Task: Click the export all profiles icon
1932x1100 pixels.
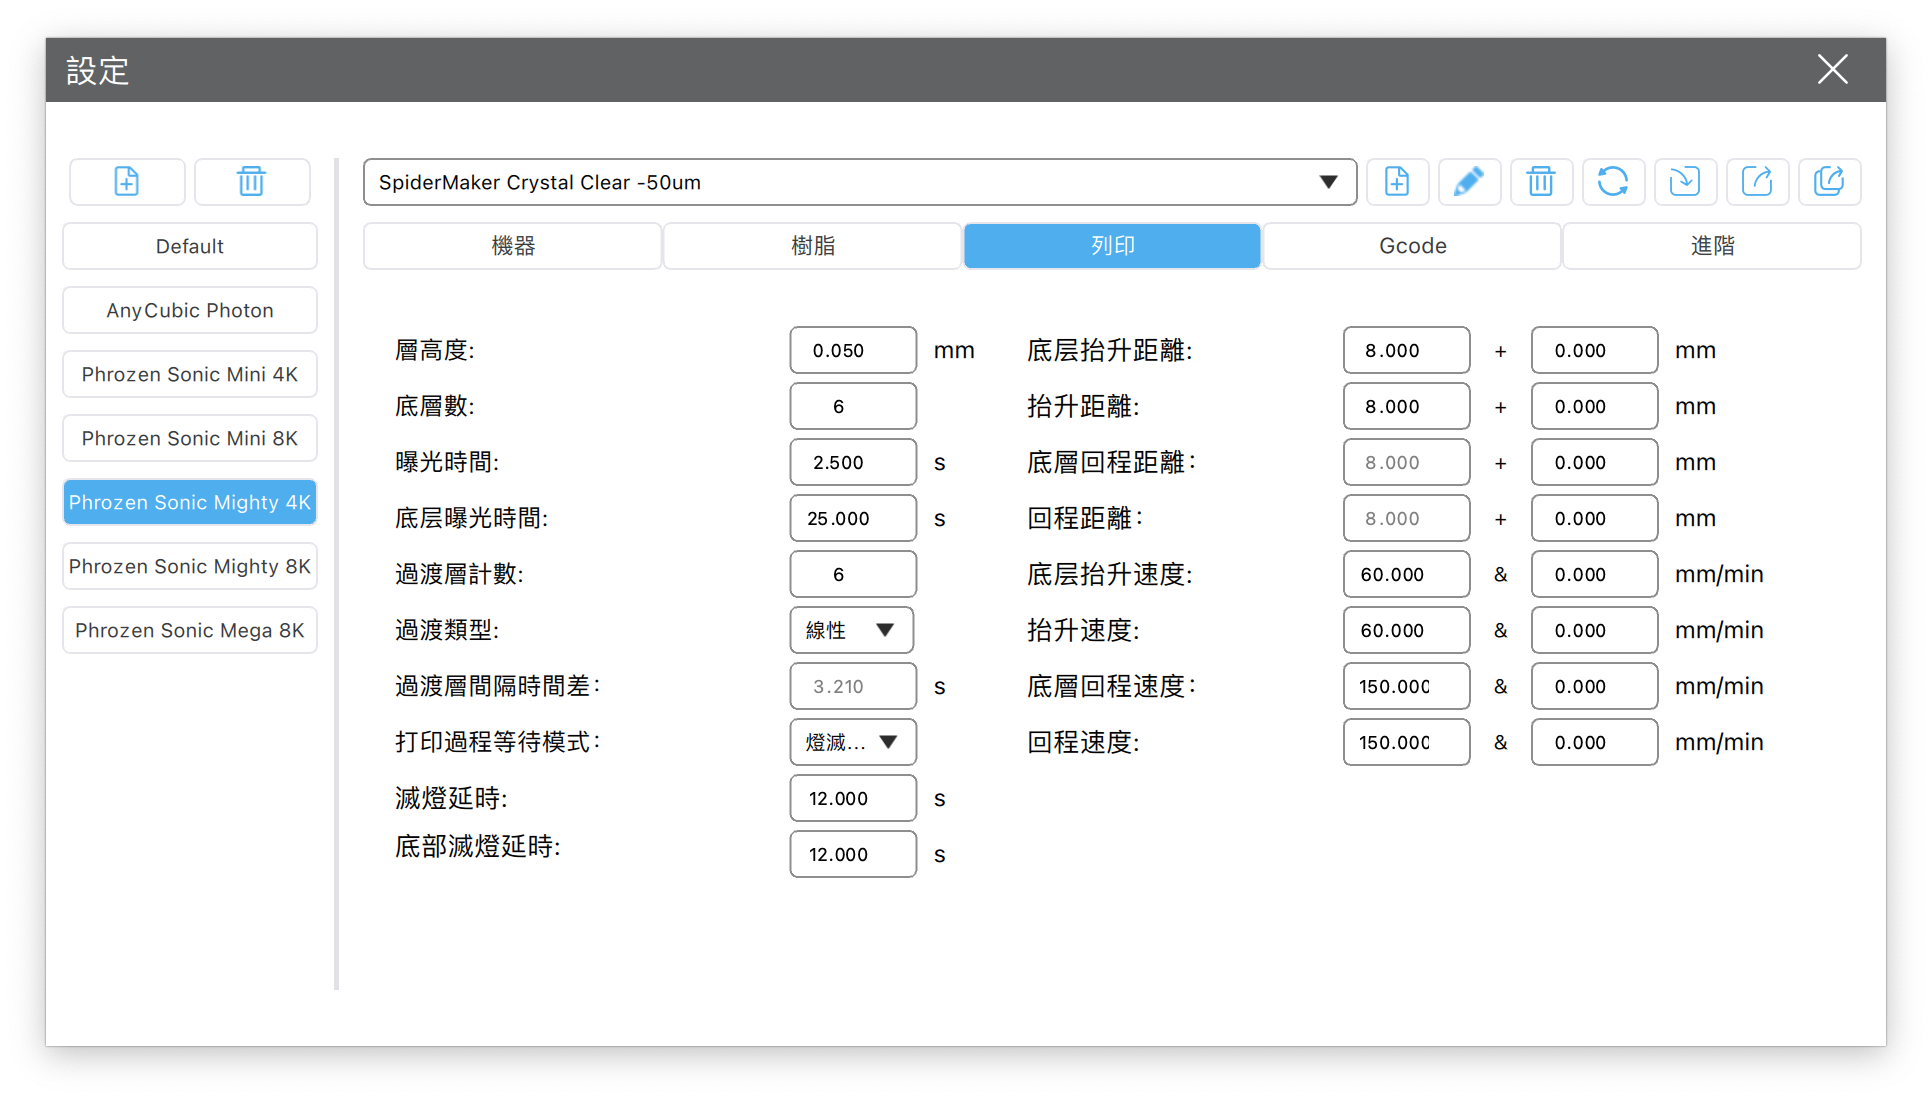Action: click(1829, 182)
